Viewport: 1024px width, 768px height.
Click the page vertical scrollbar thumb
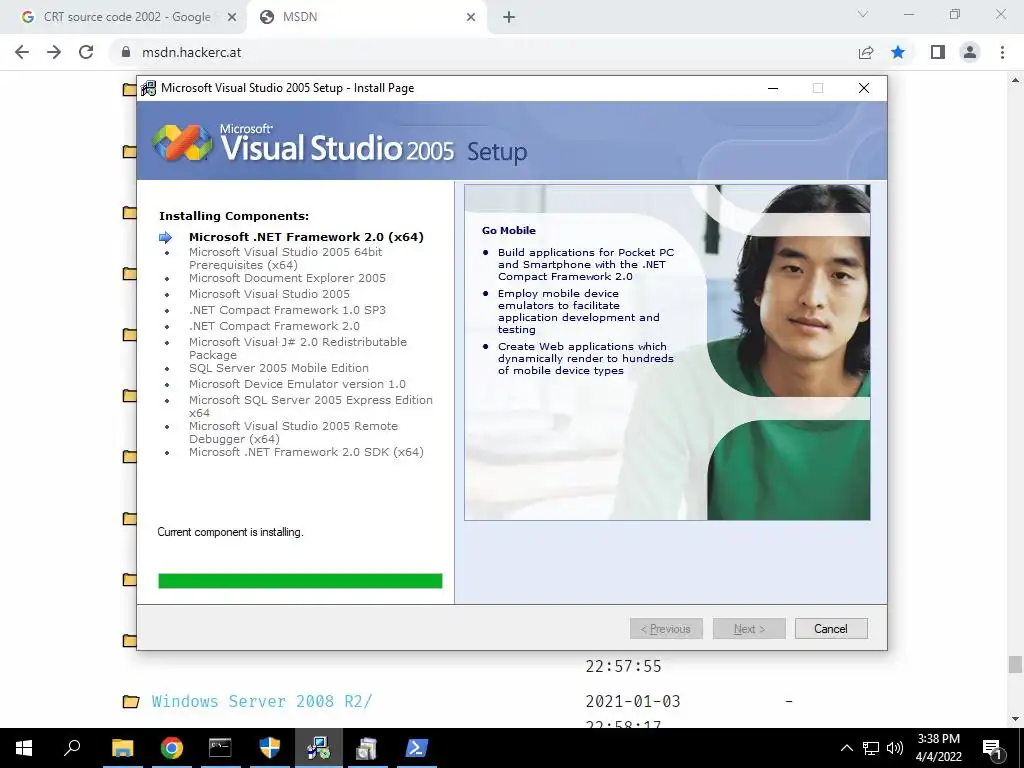click(x=1015, y=665)
